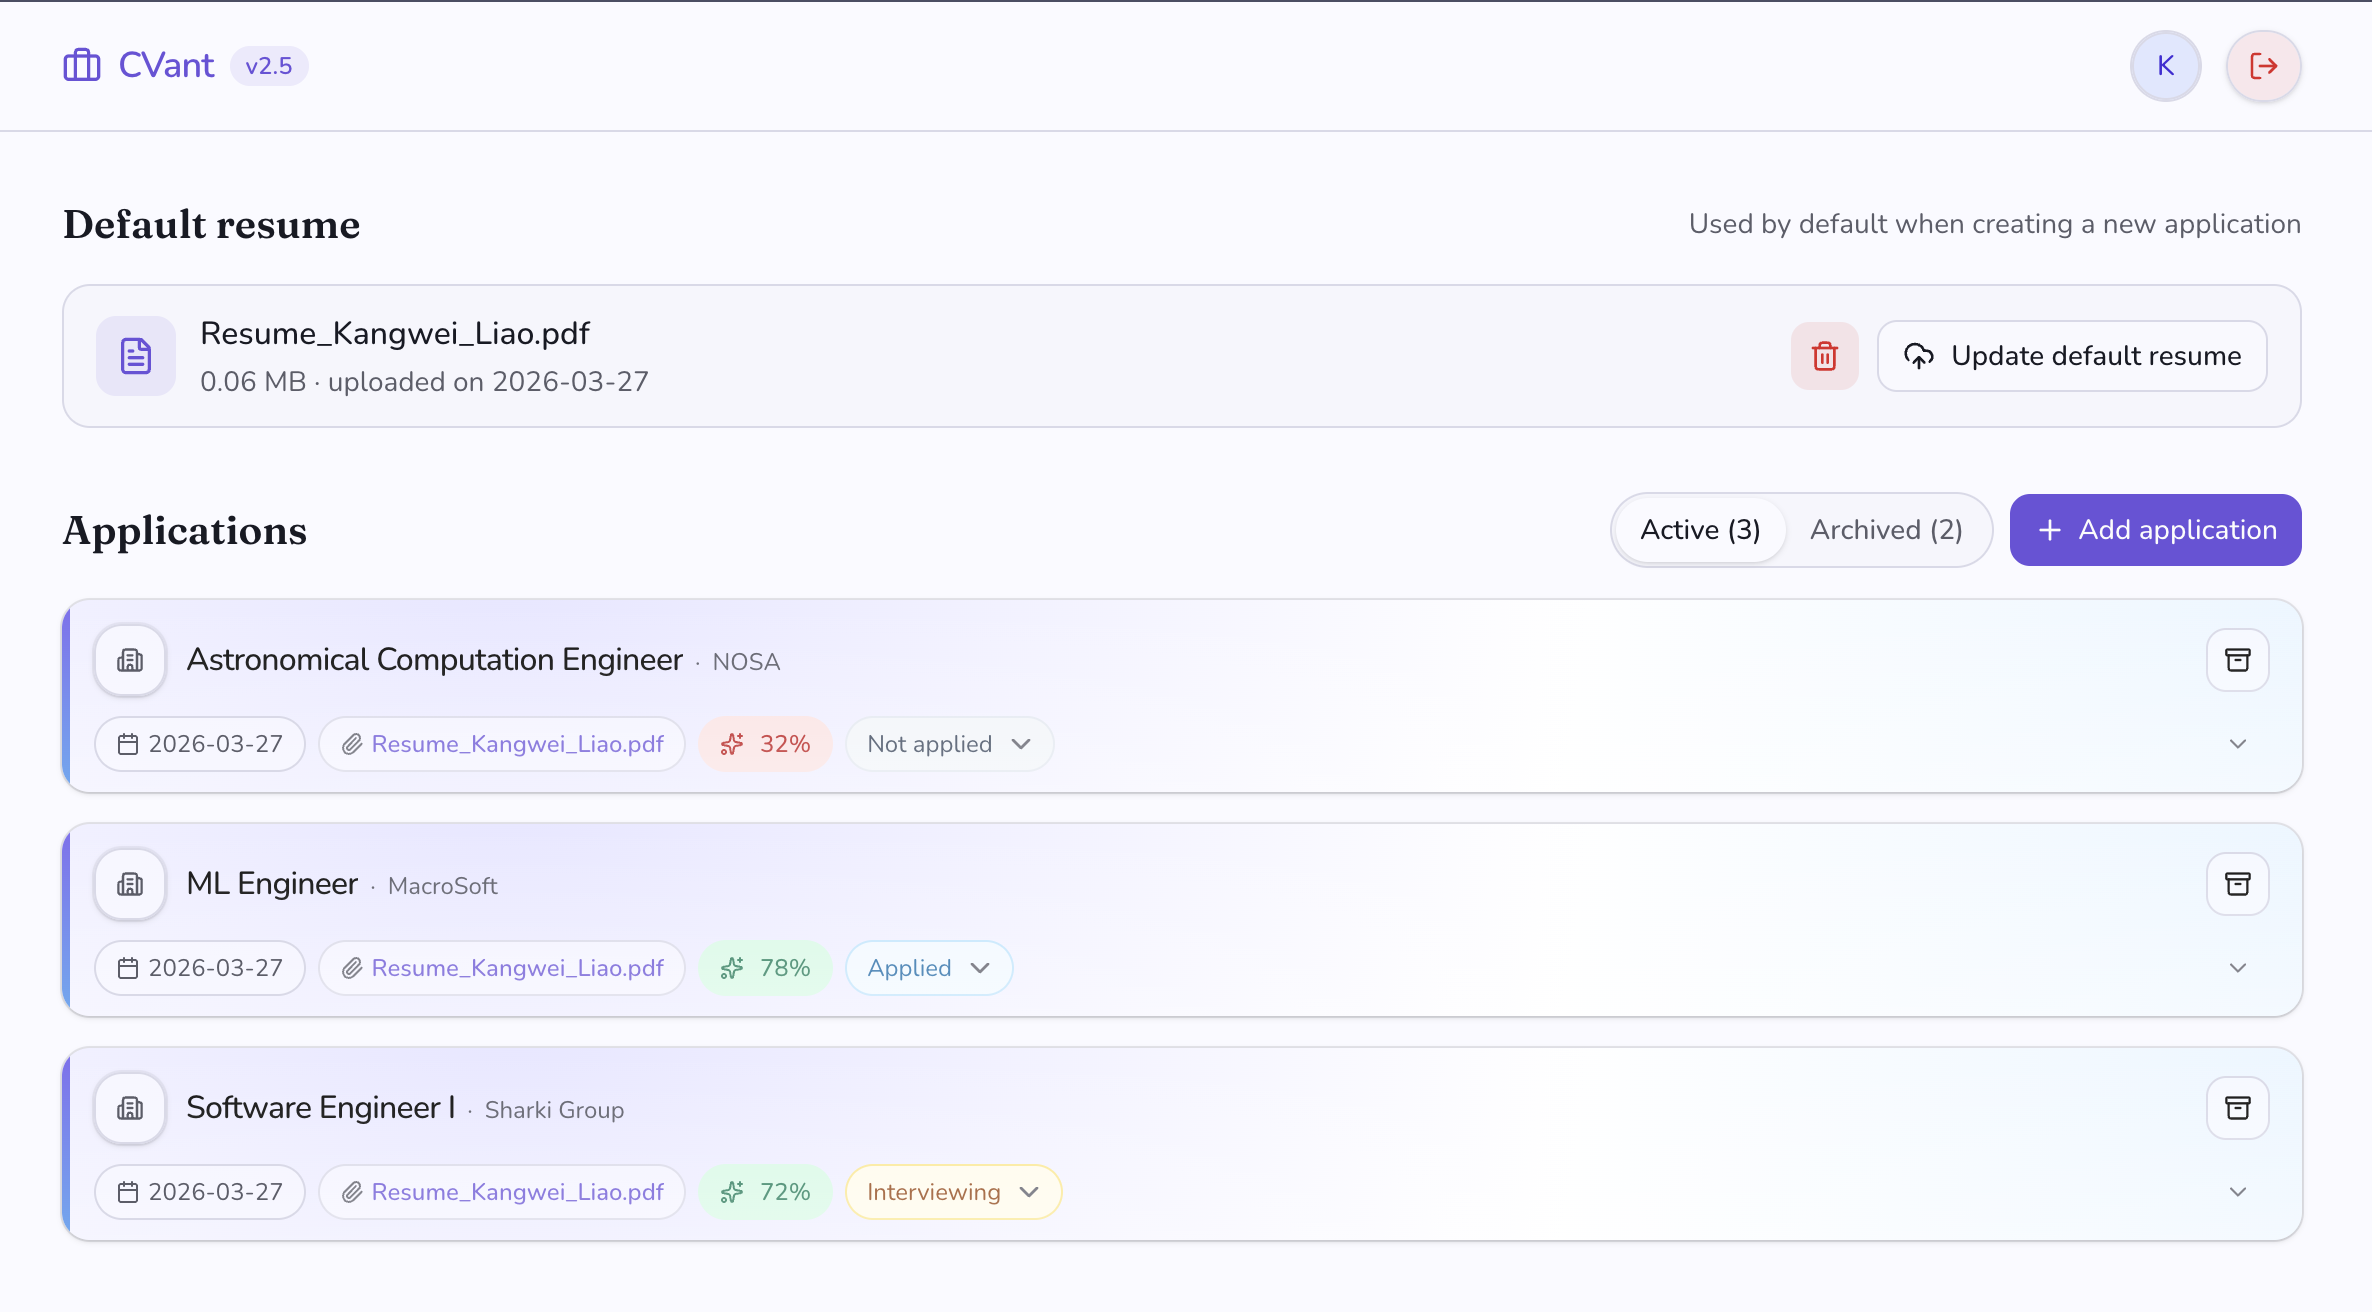Archive the Astronomical Computation Engineer application

pyautogui.click(x=2237, y=660)
